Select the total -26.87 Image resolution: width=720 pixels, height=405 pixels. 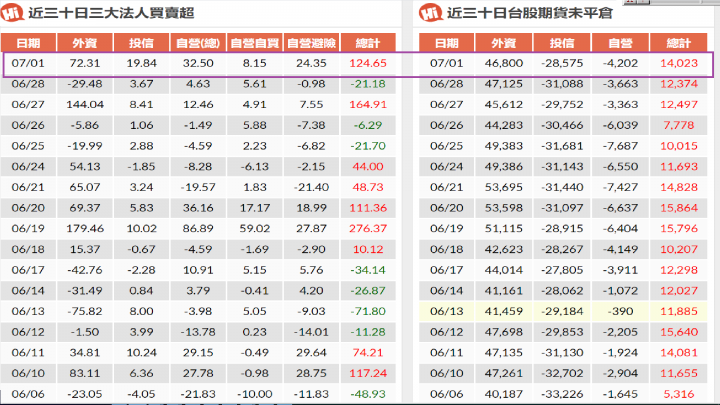(368, 291)
